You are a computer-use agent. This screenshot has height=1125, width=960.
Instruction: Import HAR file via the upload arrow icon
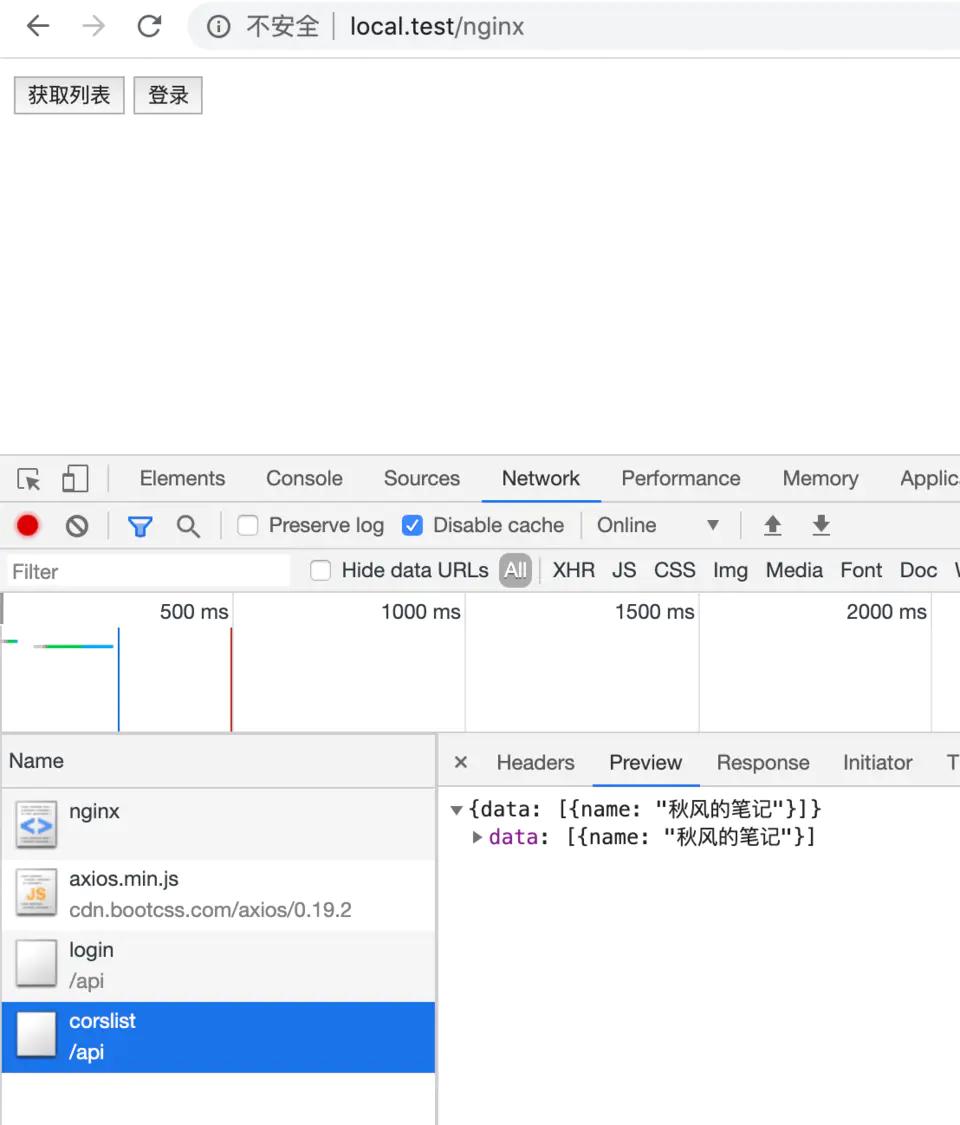tap(772, 525)
